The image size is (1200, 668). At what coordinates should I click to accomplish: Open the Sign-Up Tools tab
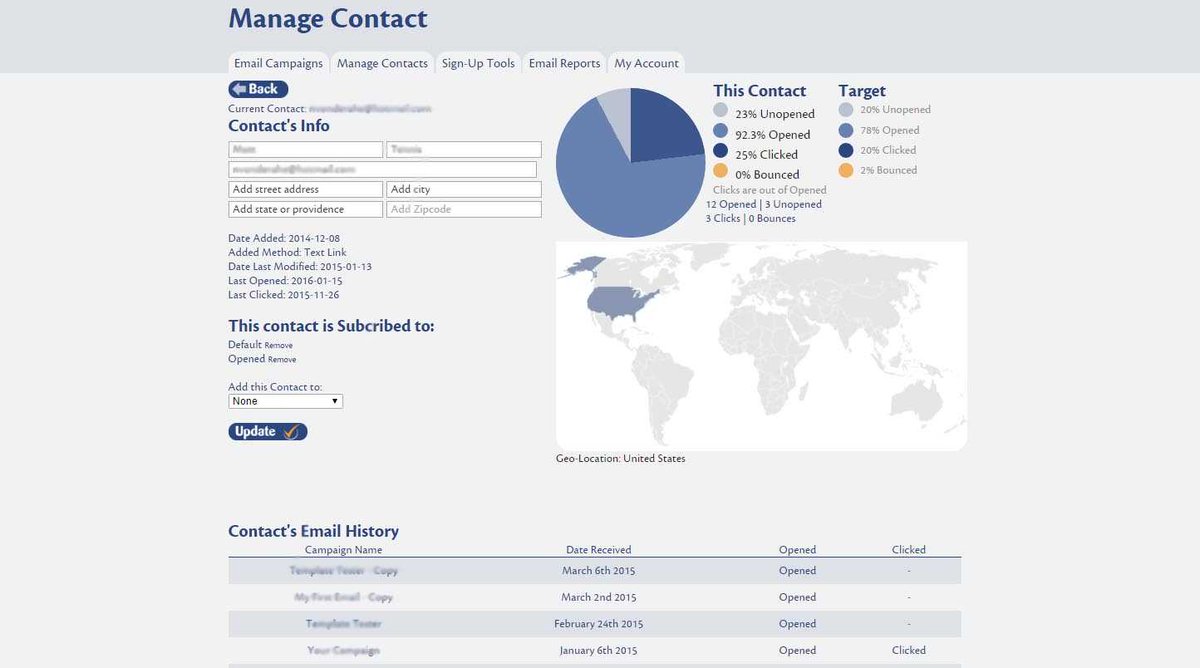(x=478, y=63)
